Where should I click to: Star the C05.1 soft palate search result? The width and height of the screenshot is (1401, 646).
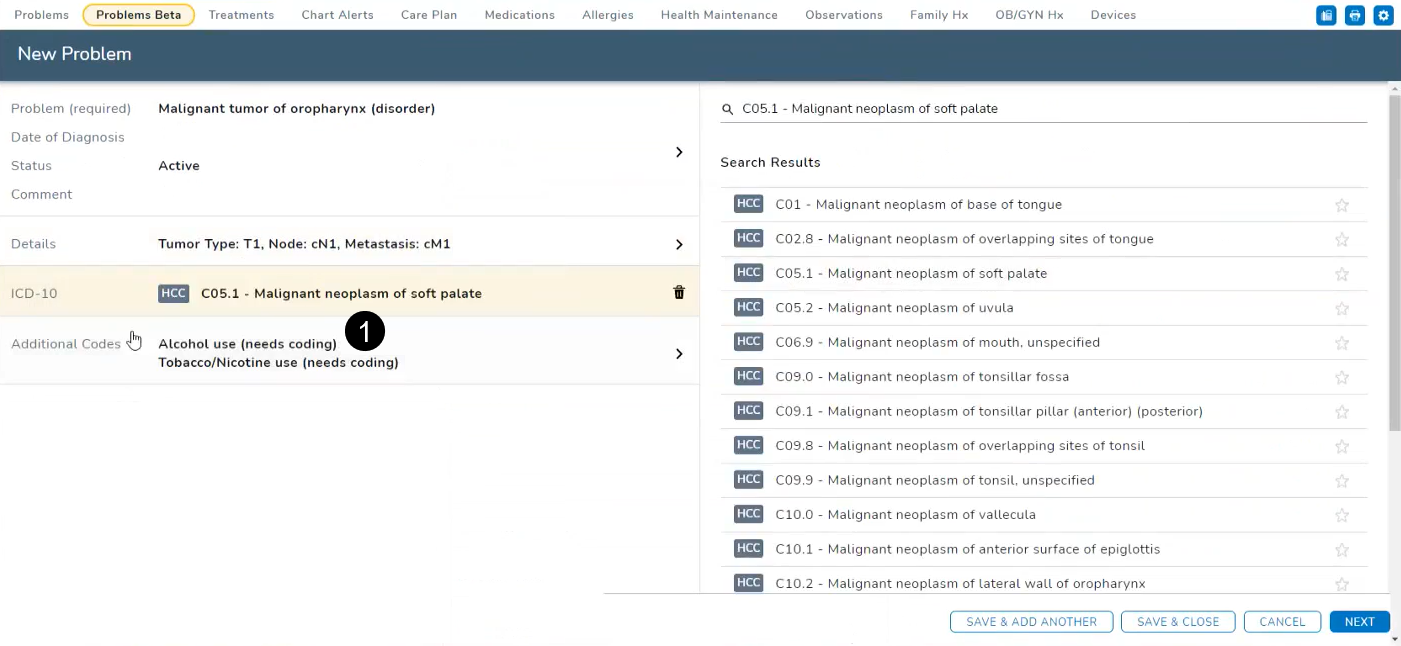[x=1342, y=274]
